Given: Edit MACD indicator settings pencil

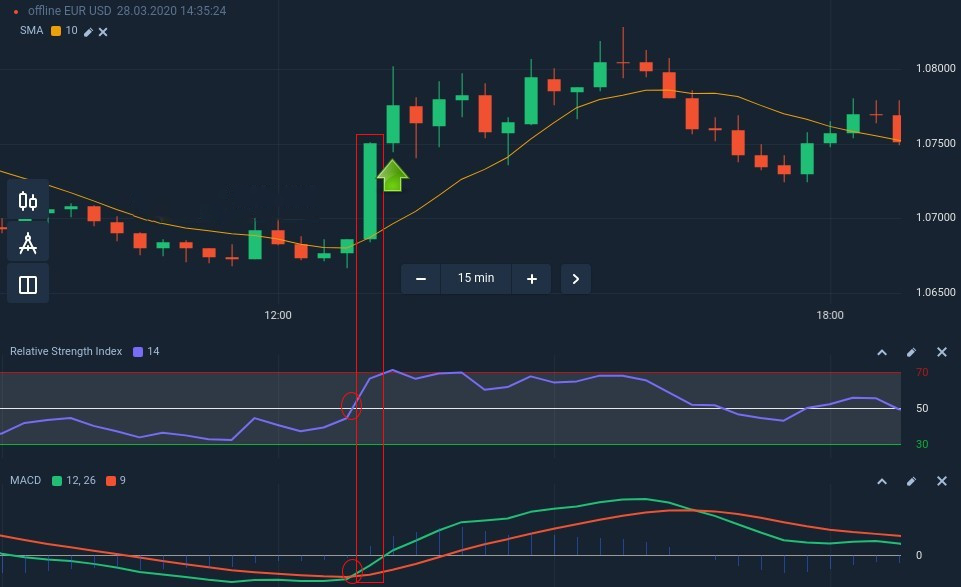Looking at the screenshot, I should [x=911, y=481].
